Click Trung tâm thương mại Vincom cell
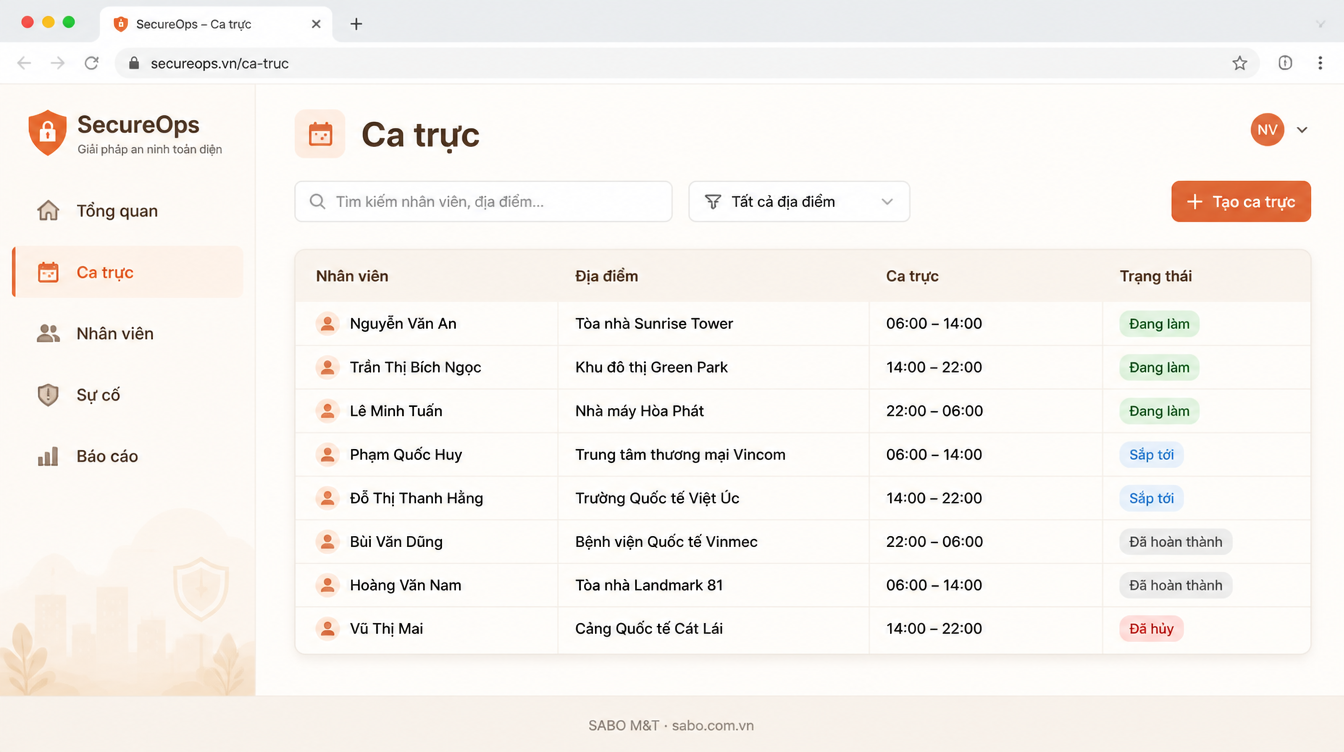The image size is (1344, 752). tap(680, 455)
